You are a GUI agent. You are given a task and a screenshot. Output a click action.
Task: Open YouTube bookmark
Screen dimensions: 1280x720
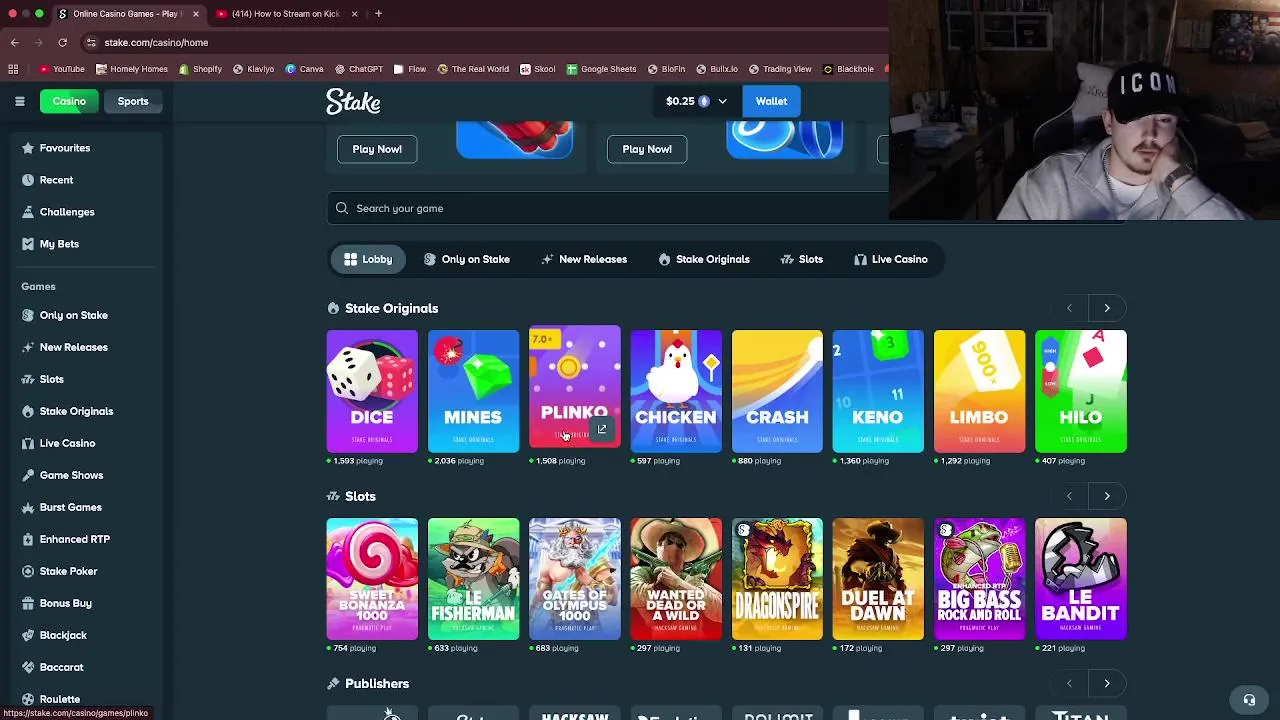tap(62, 69)
